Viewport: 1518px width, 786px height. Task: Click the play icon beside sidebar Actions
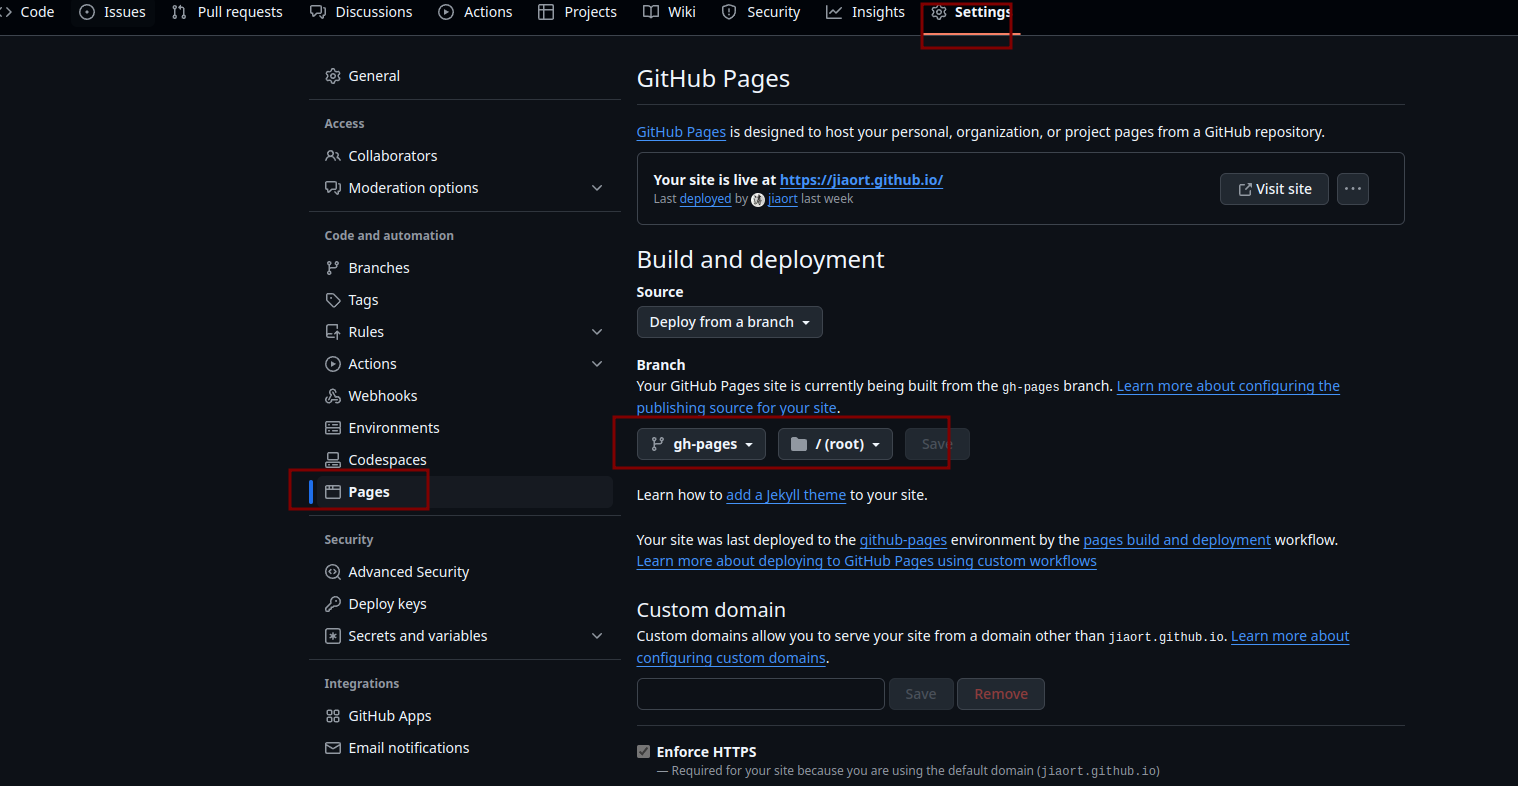pos(333,364)
